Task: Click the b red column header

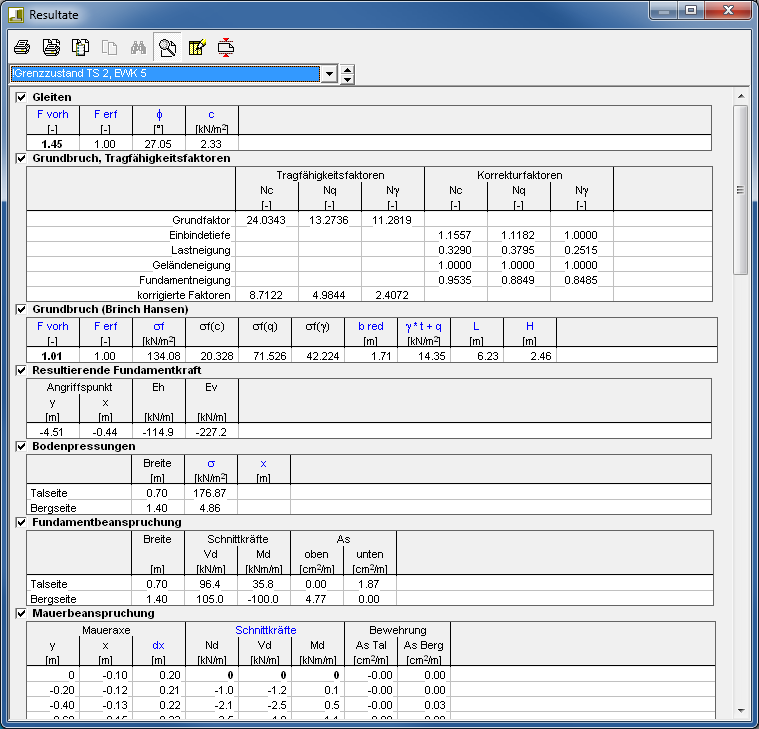Action: point(370,326)
